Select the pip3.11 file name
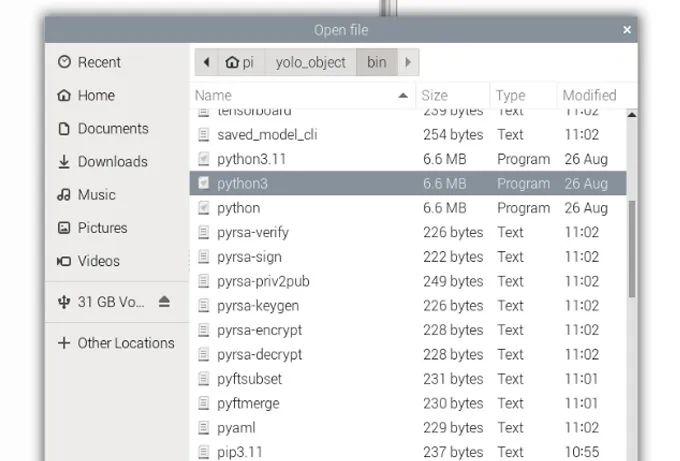The height and width of the screenshot is (461, 680). click(x=240, y=452)
